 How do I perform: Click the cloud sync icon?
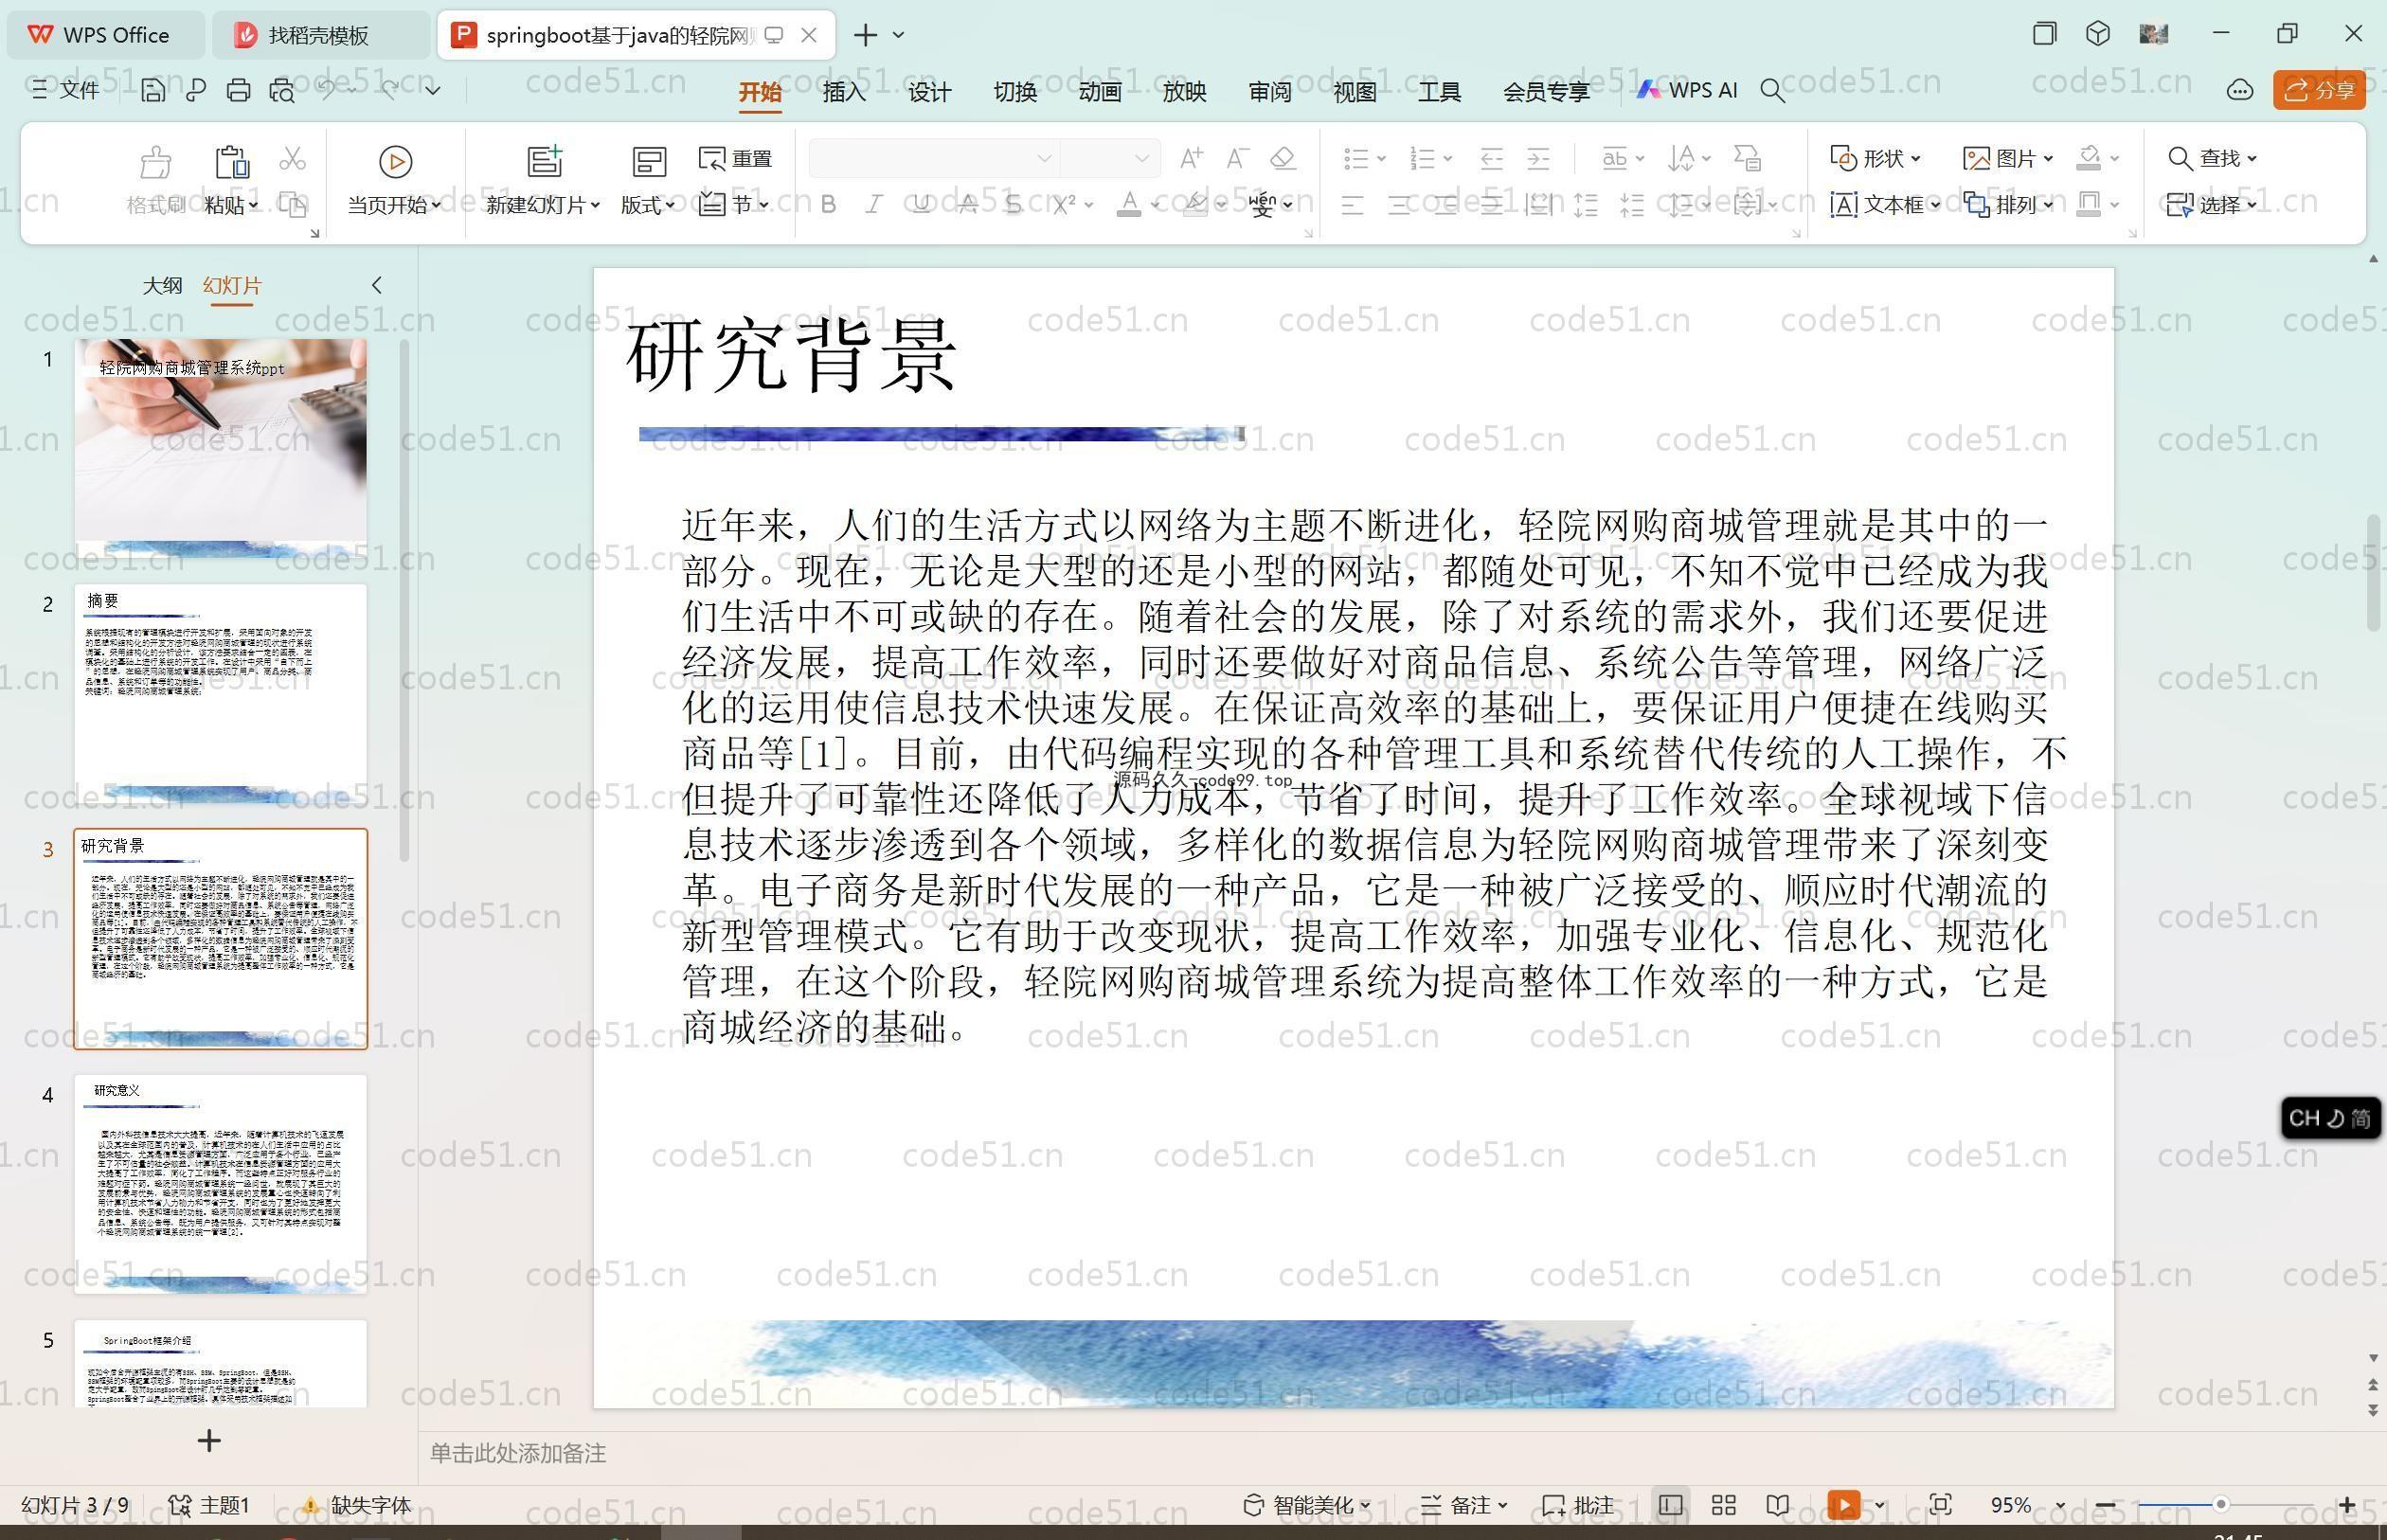pos(2239,91)
